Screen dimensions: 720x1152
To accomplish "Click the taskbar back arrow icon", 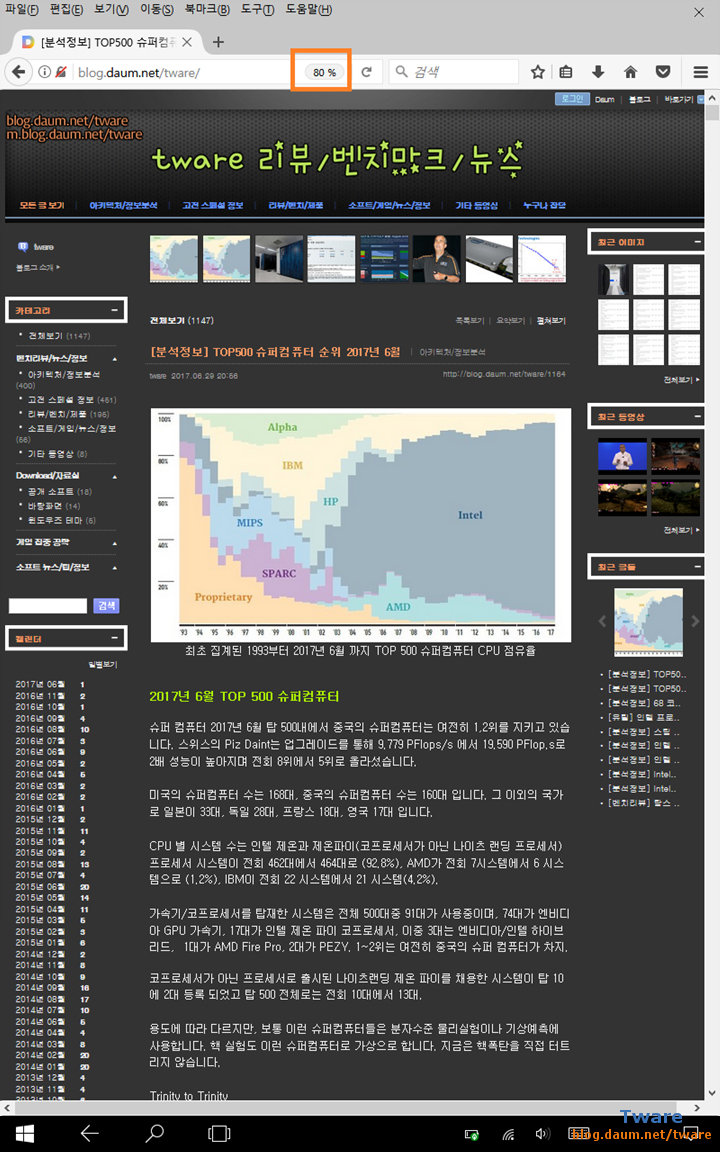I will pyautogui.click(x=89, y=1133).
